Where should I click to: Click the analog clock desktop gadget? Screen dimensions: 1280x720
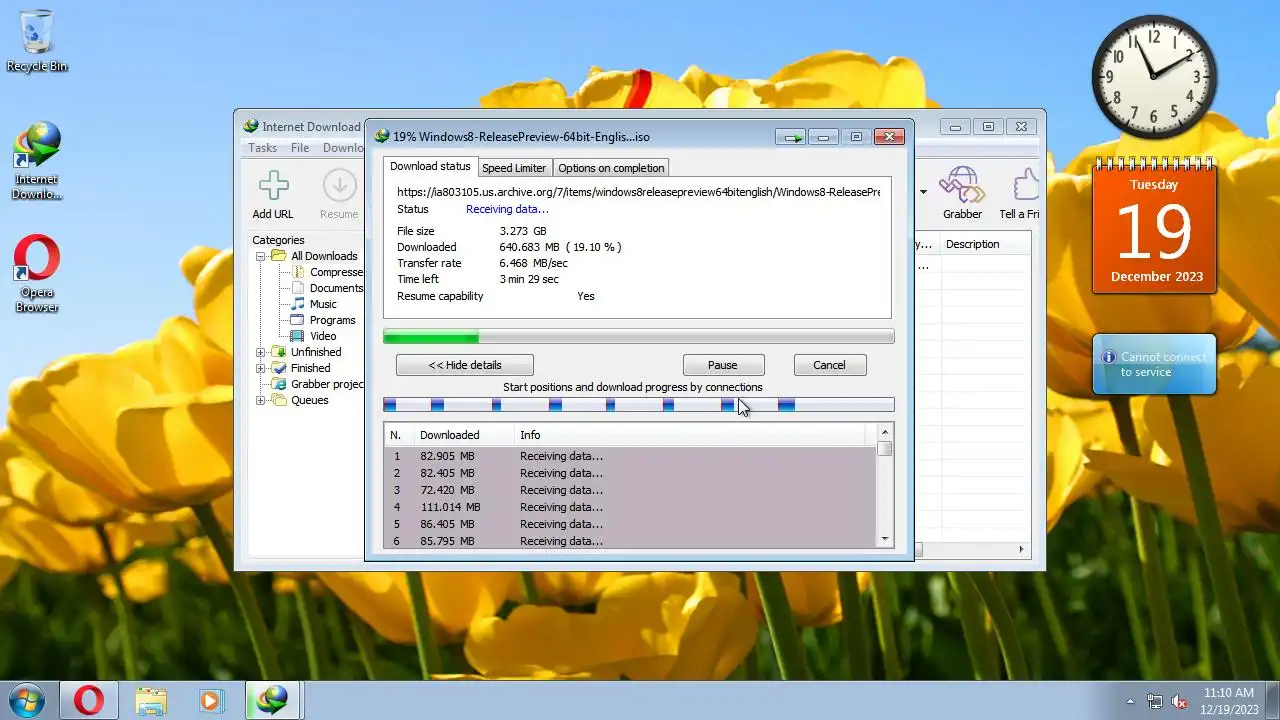pos(1153,77)
